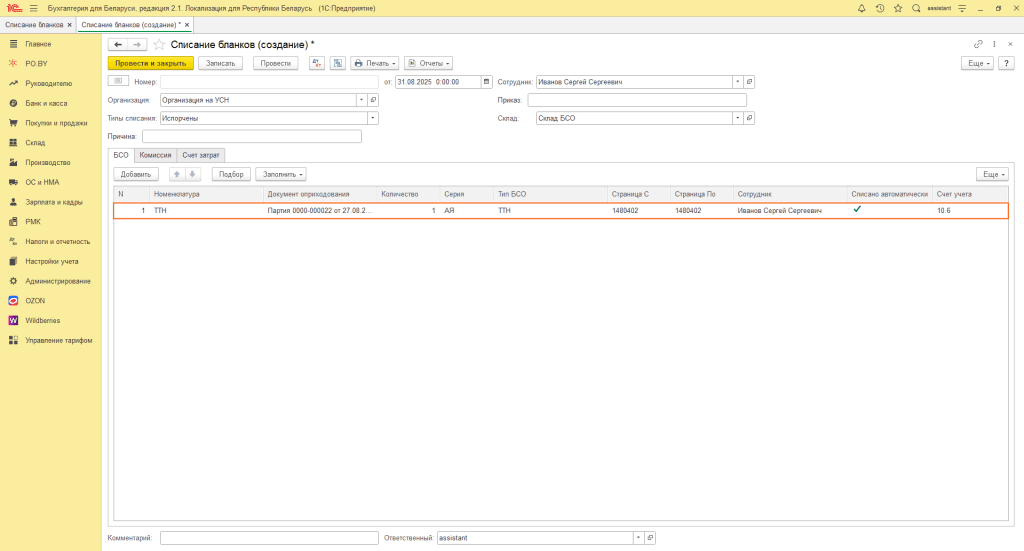Open the main hamburger menu
Image resolution: width=1024 pixels, height=551 pixels.
[34, 8]
